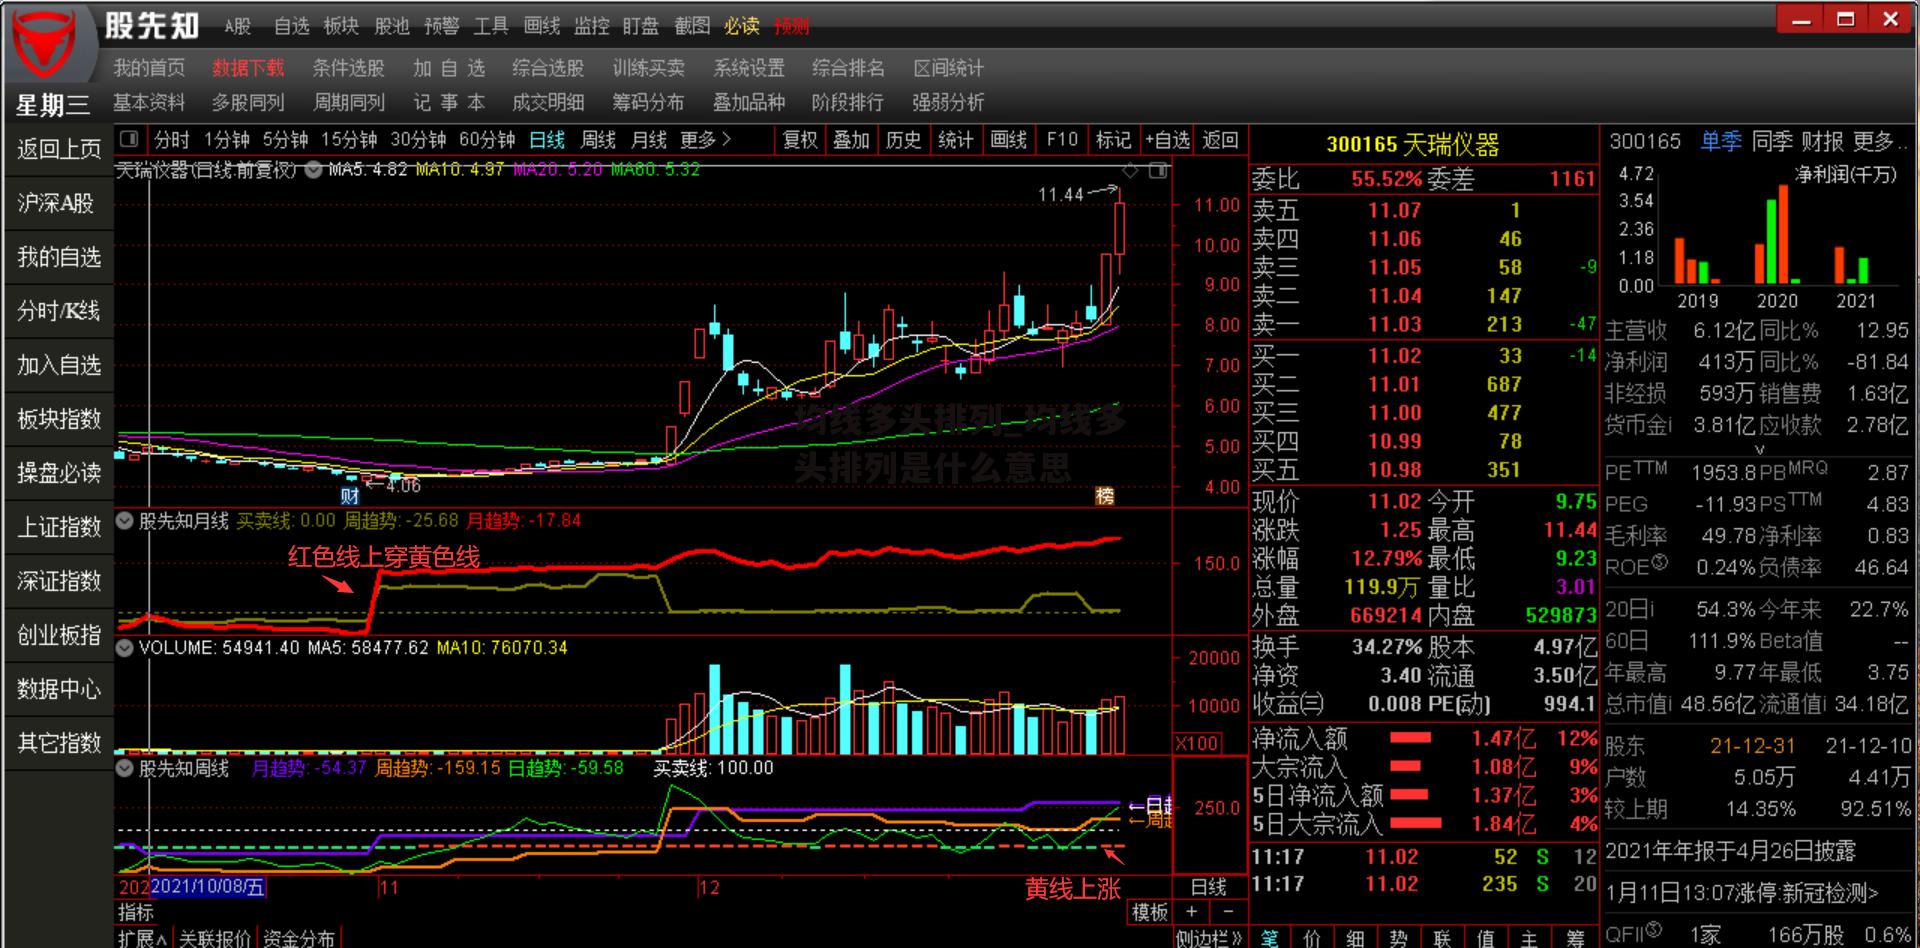Select the 价 tab under trade ticks

pos(1312,937)
